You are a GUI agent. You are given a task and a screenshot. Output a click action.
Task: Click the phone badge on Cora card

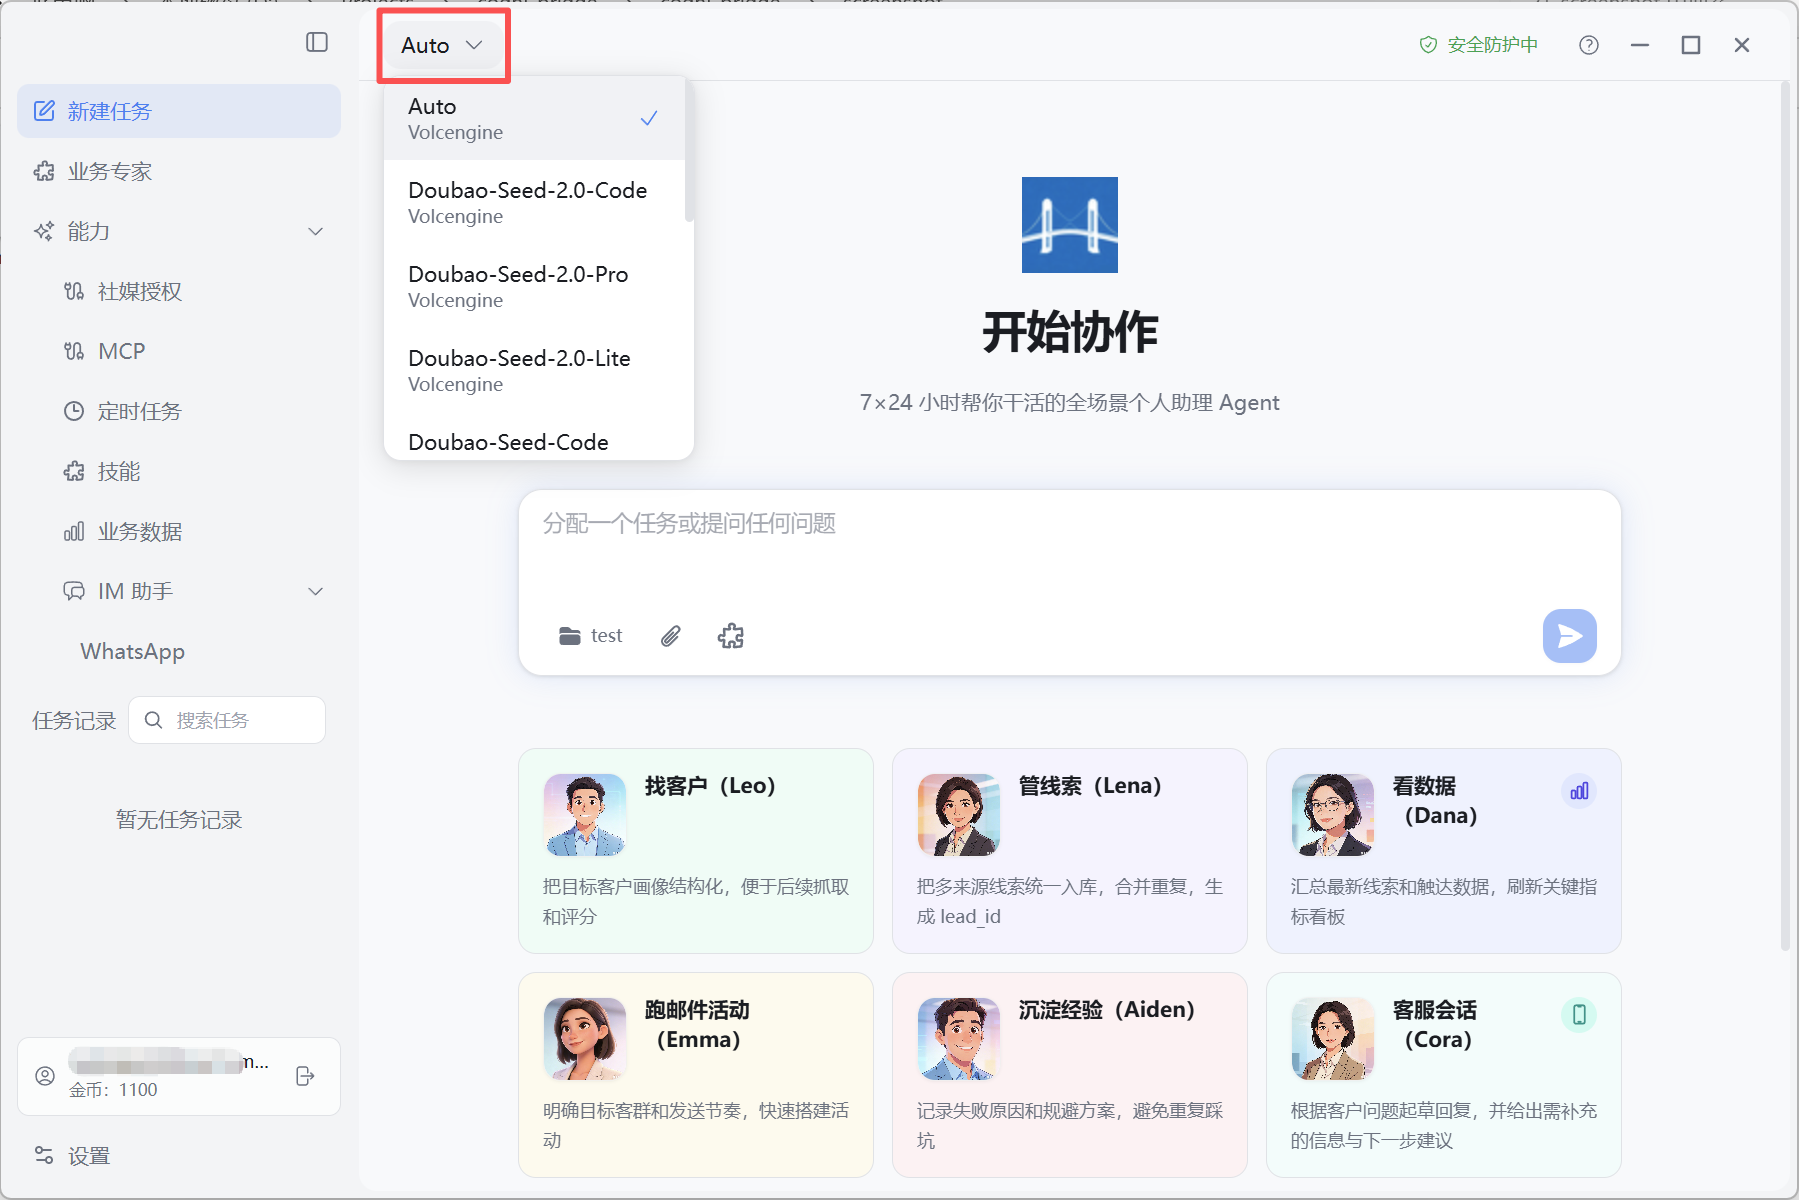point(1579,1015)
